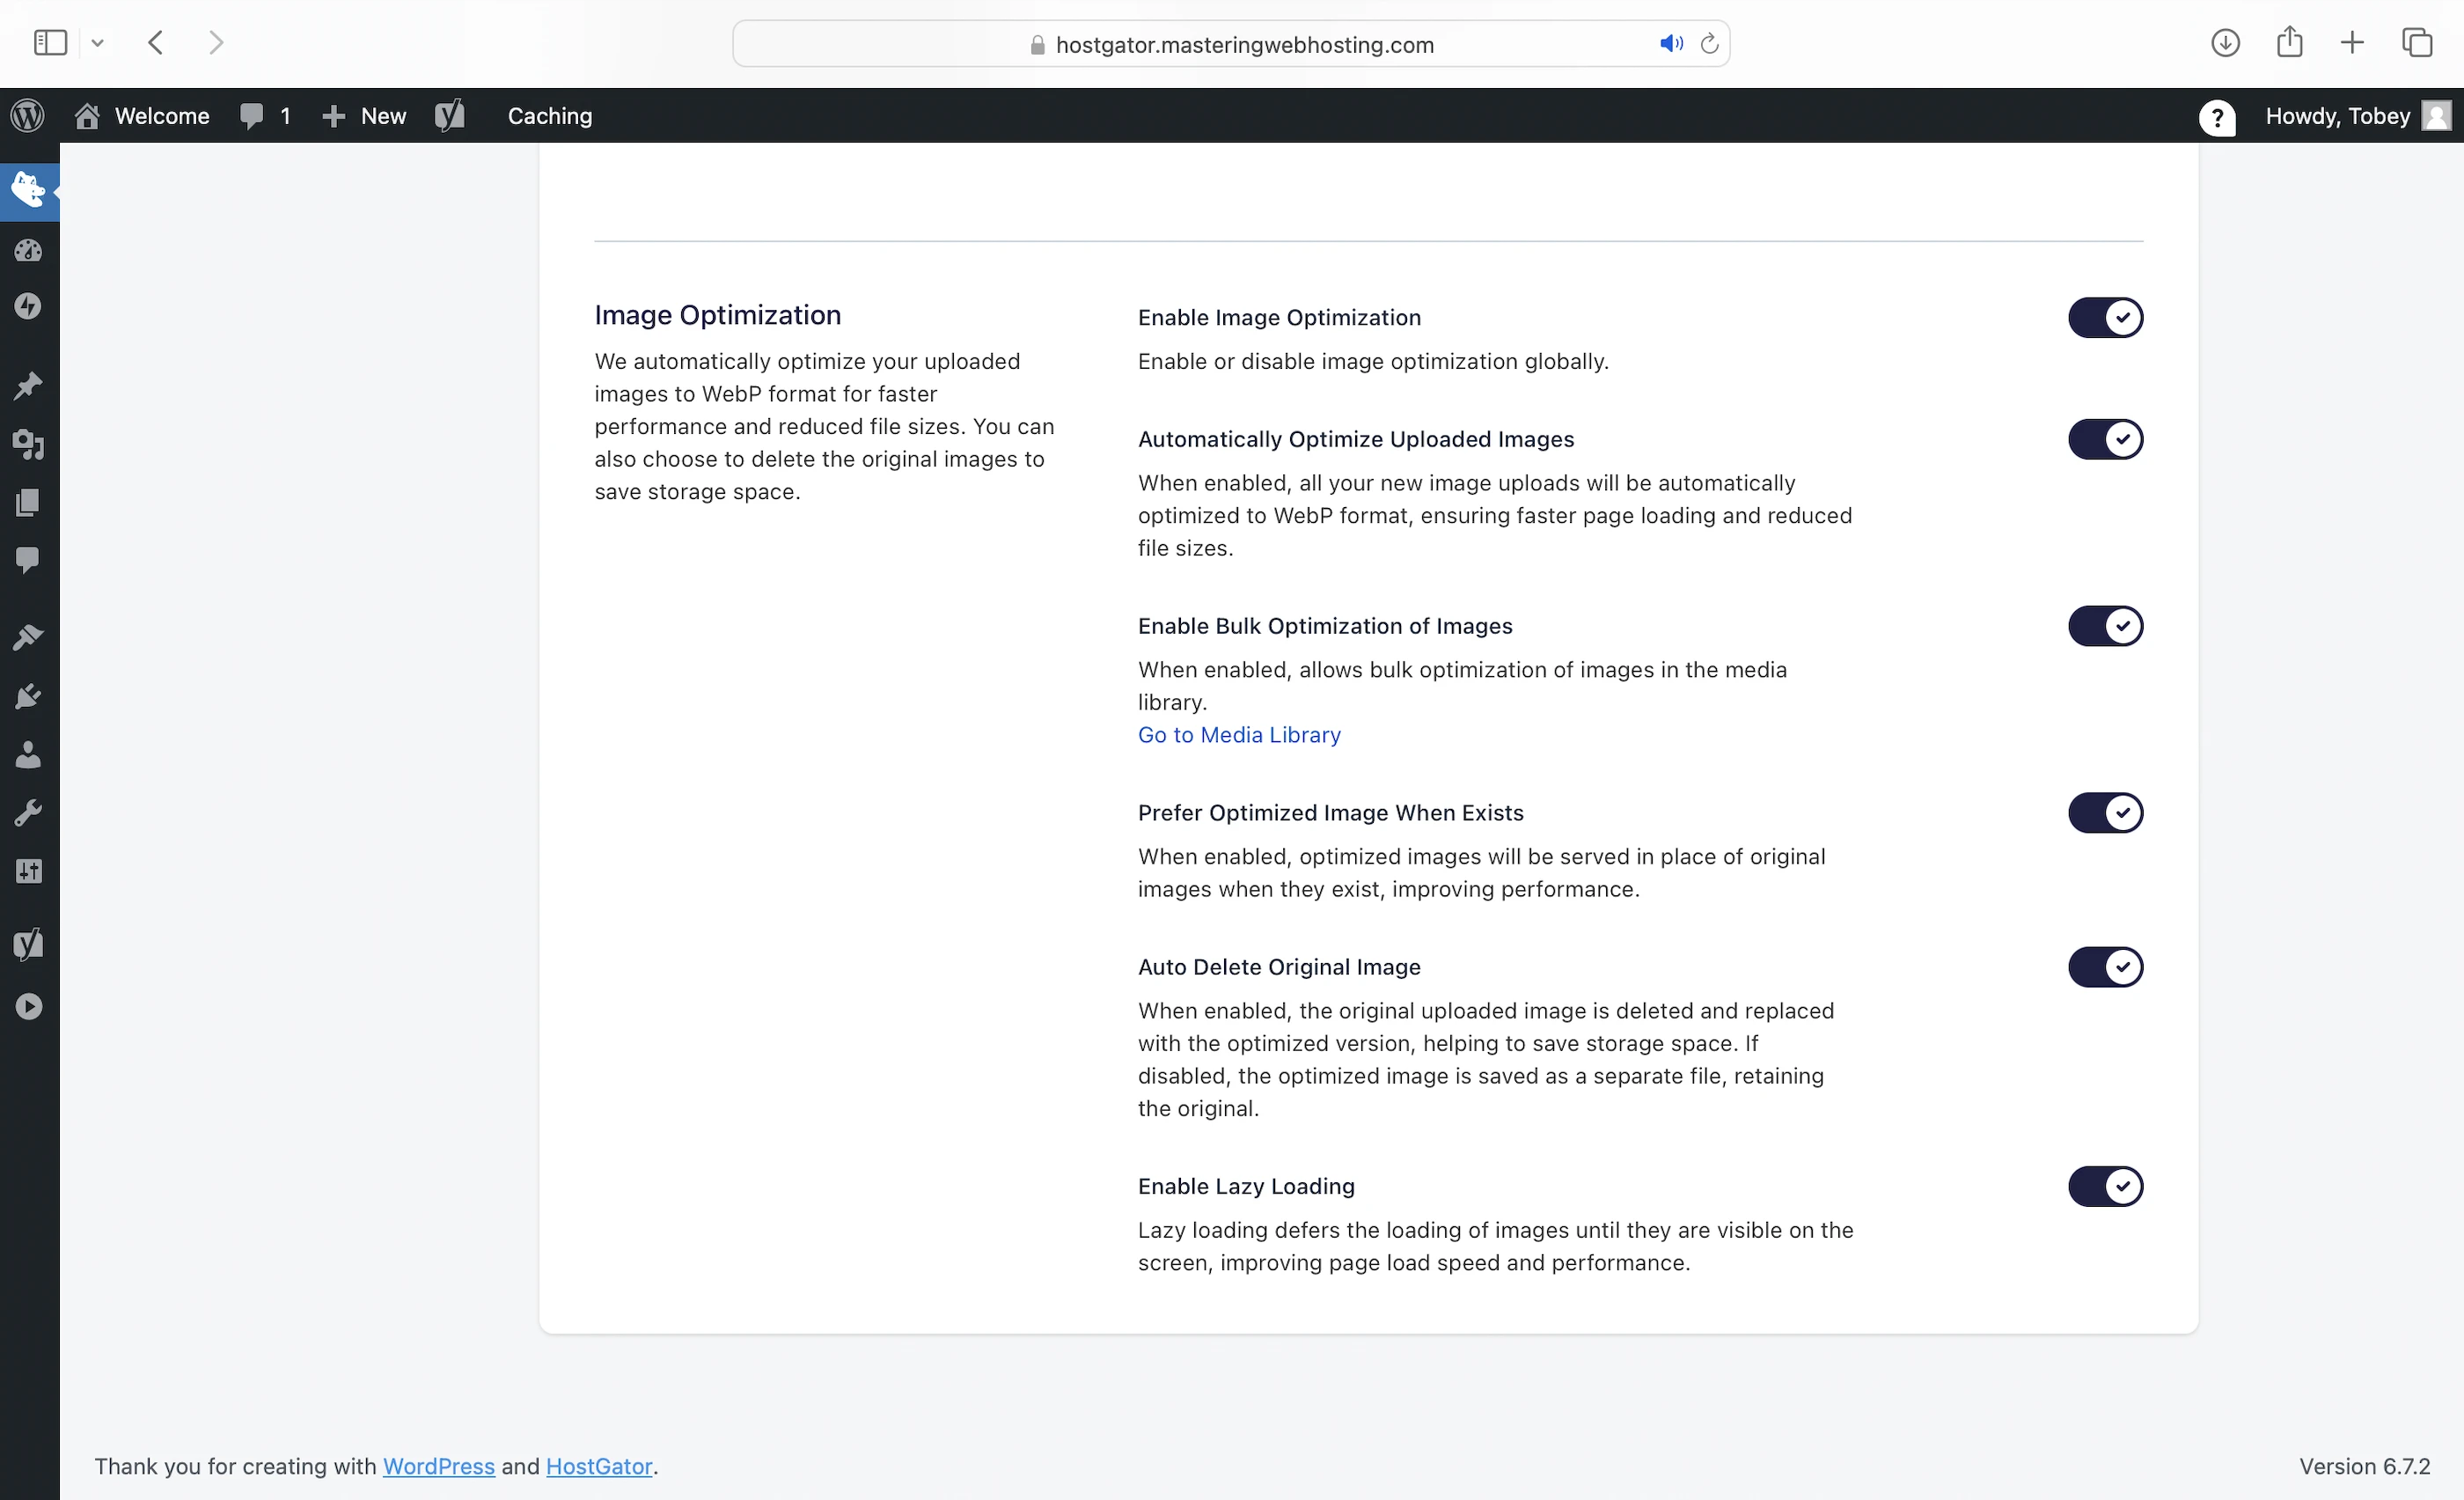Open the Dashboard palette icon in sidebar
This screenshot has width=2464, height=1500.
coord(28,250)
